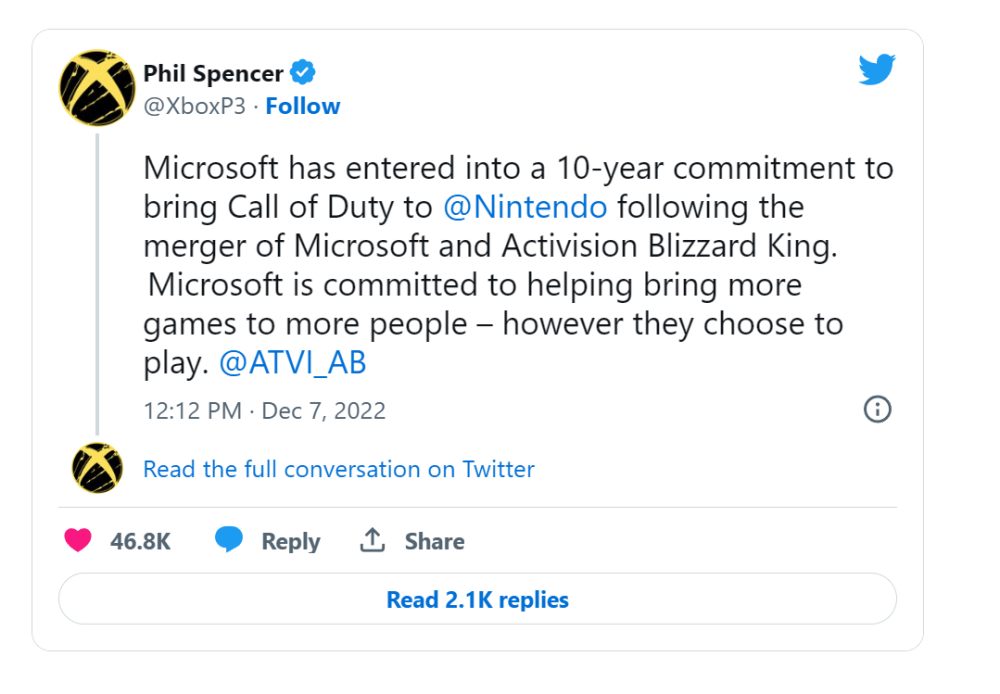Screen dimensions: 1000x694
Task: Click the Twitter bird logo
Action: tap(877, 70)
